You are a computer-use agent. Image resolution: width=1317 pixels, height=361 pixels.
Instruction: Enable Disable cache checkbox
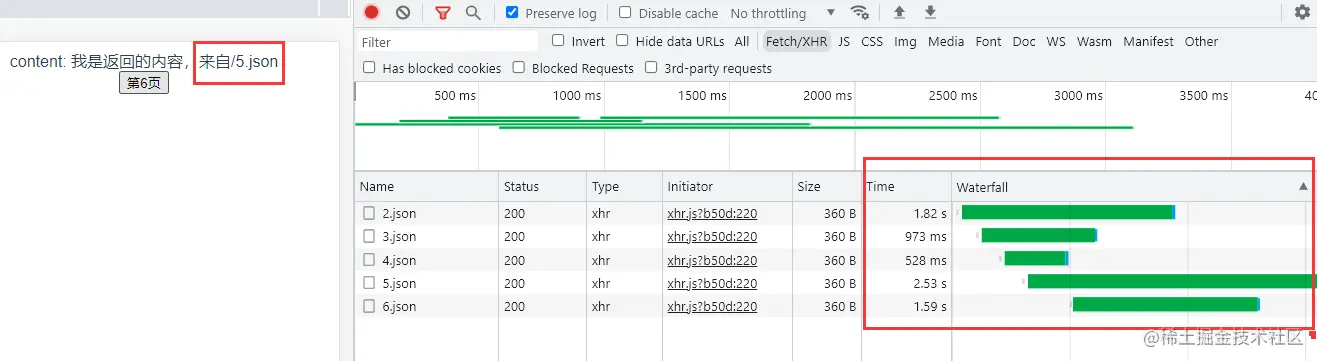625,13
